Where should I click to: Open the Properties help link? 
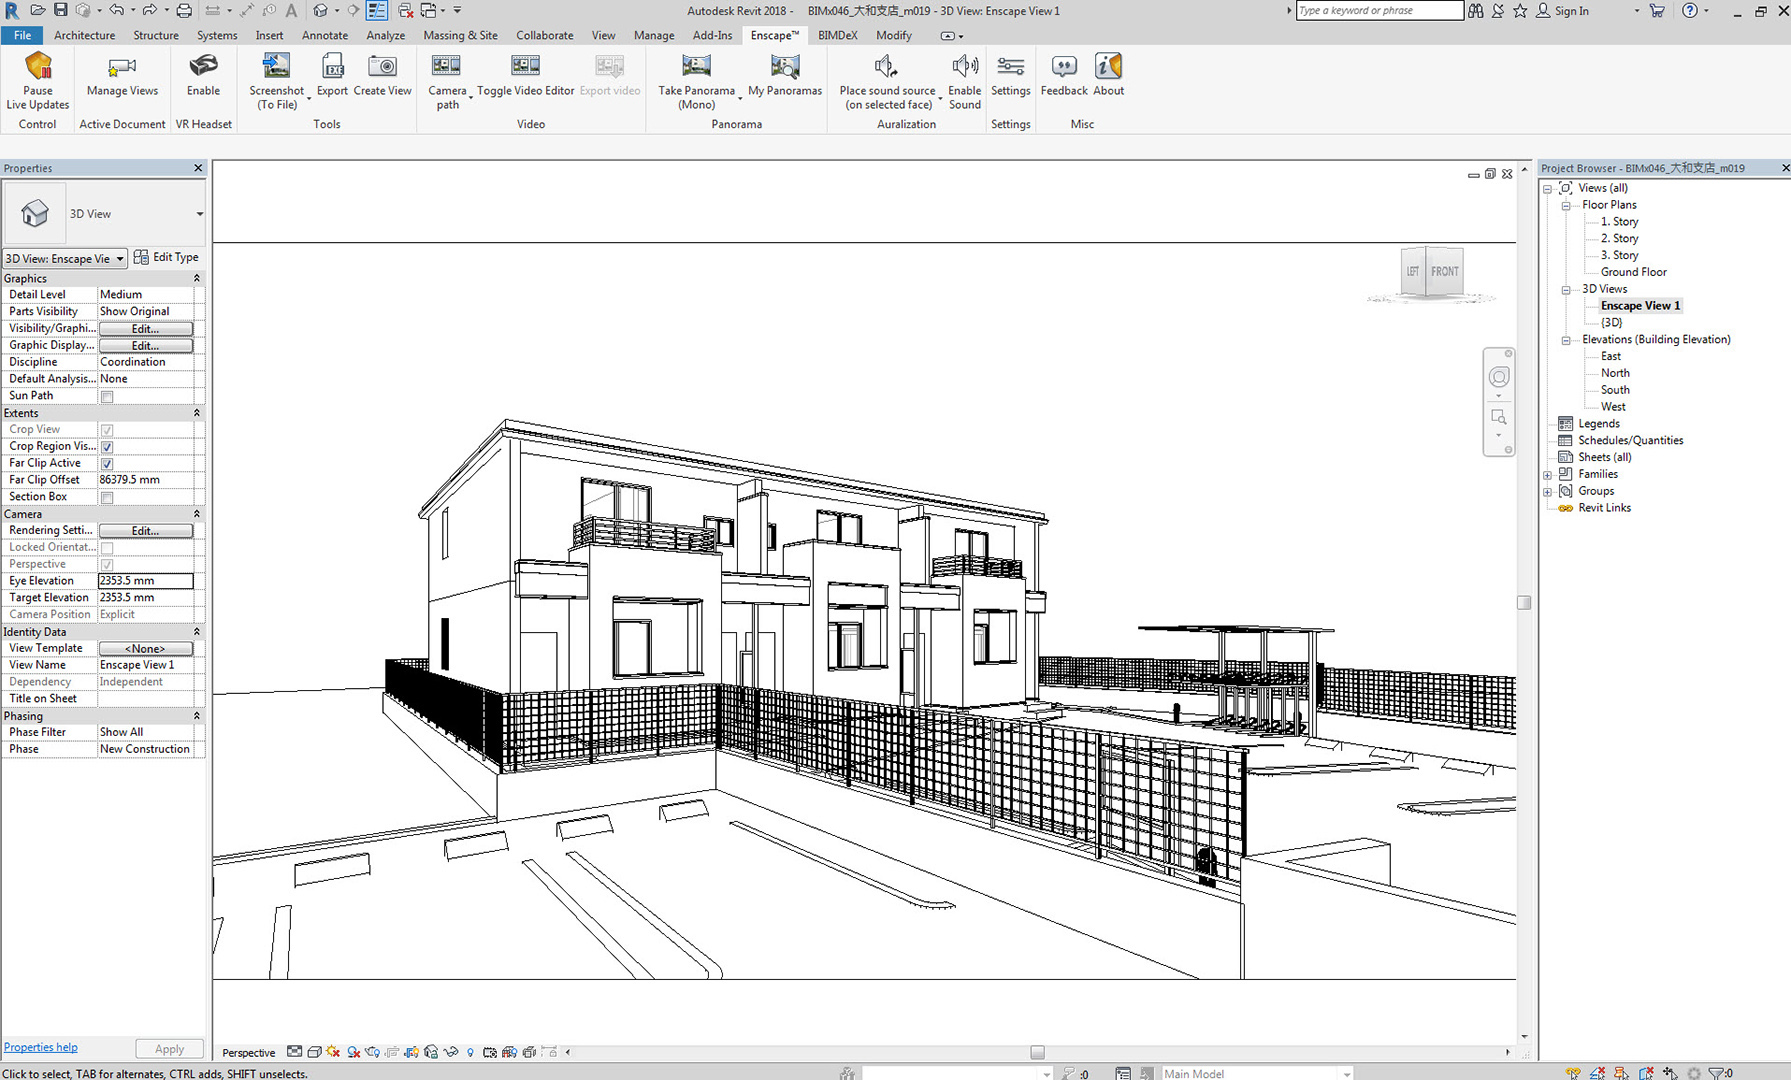41,1047
